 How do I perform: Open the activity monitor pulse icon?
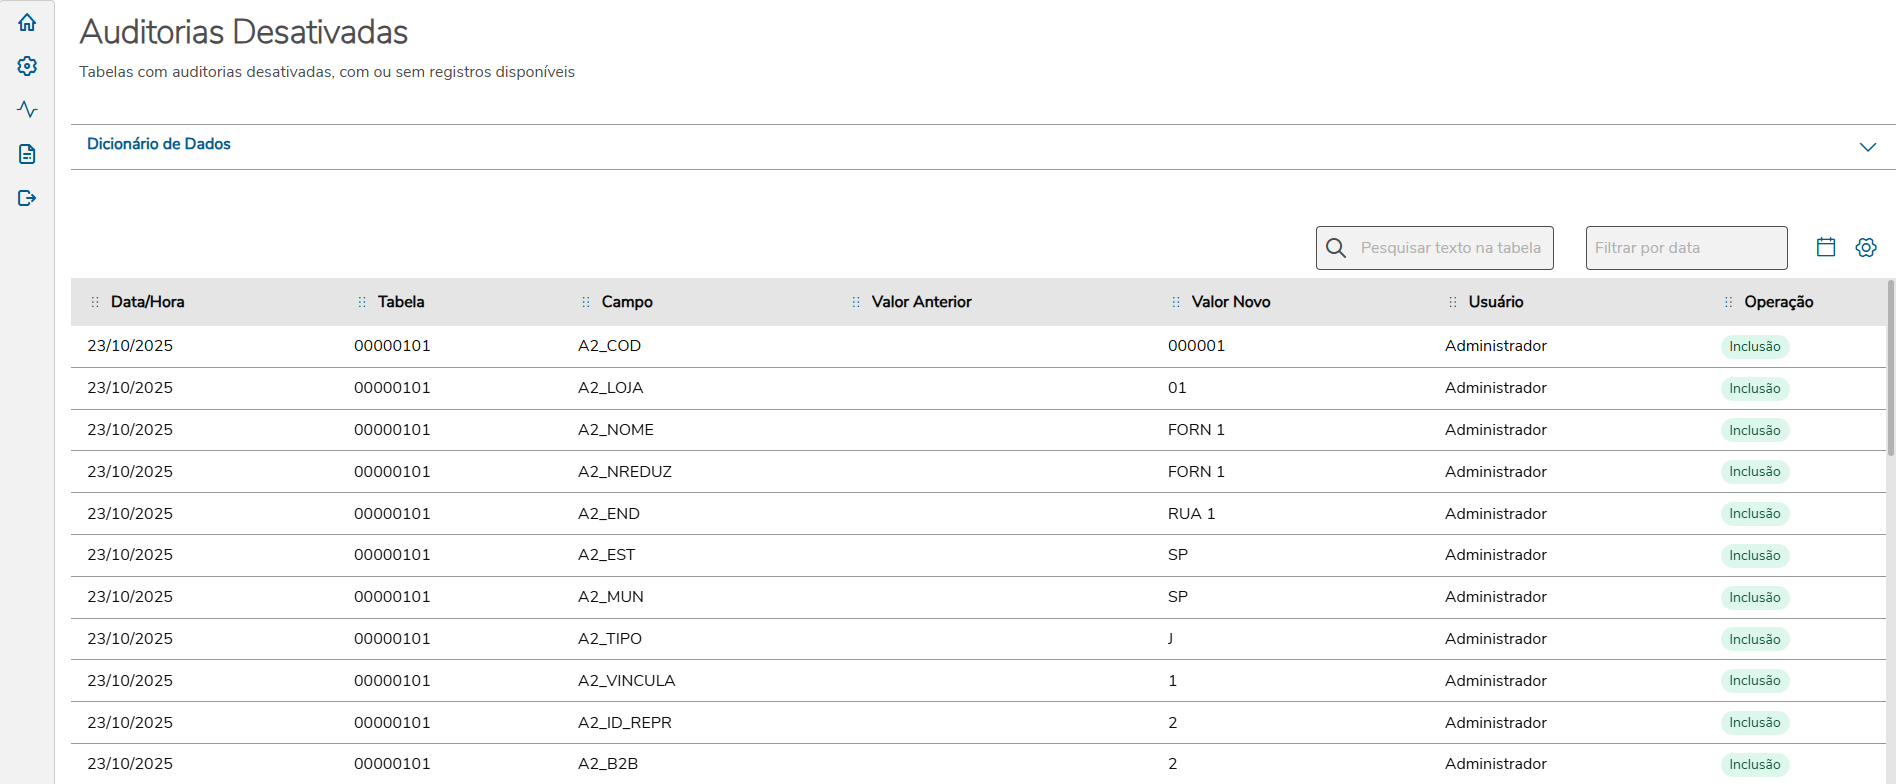[27, 109]
